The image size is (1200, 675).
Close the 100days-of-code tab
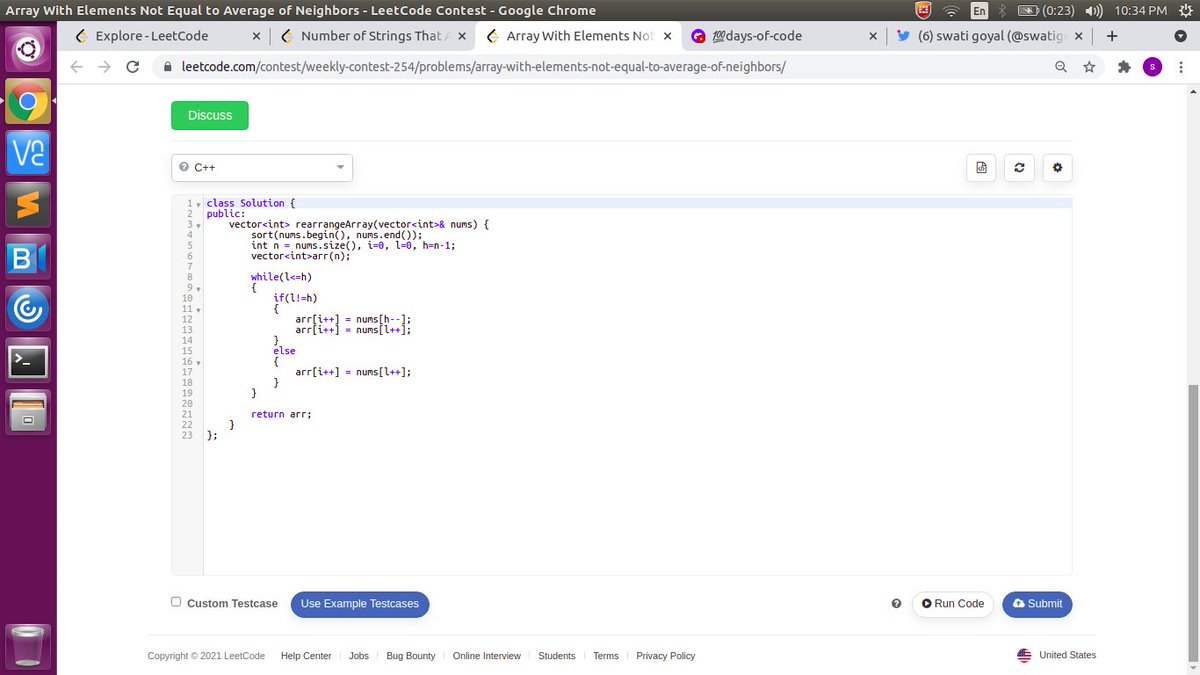(873, 36)
